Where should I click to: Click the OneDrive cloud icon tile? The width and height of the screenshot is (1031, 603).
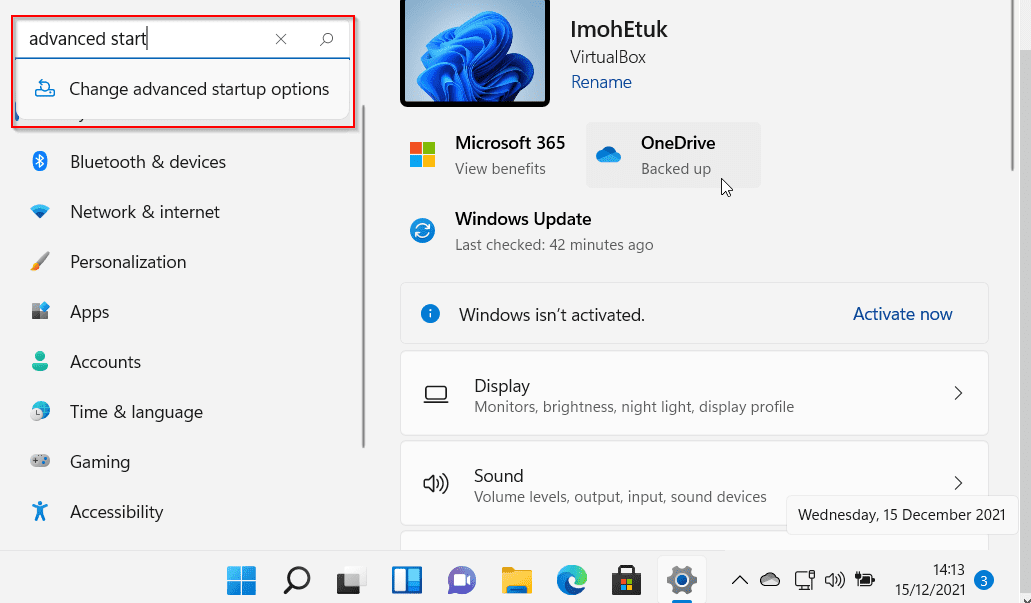[608, 155]
